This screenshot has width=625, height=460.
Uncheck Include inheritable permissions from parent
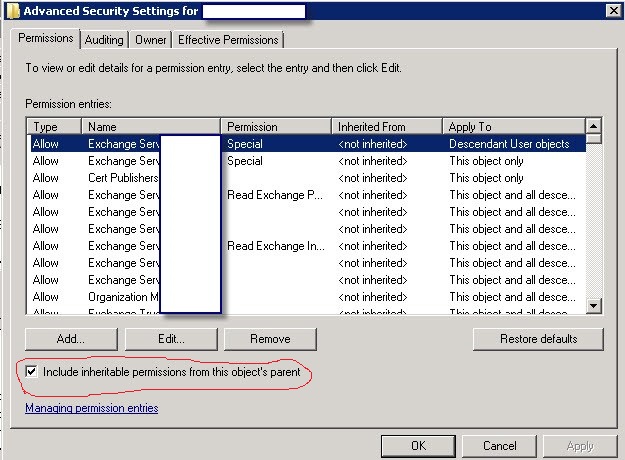pyautogui.click(x=31, y=372)
